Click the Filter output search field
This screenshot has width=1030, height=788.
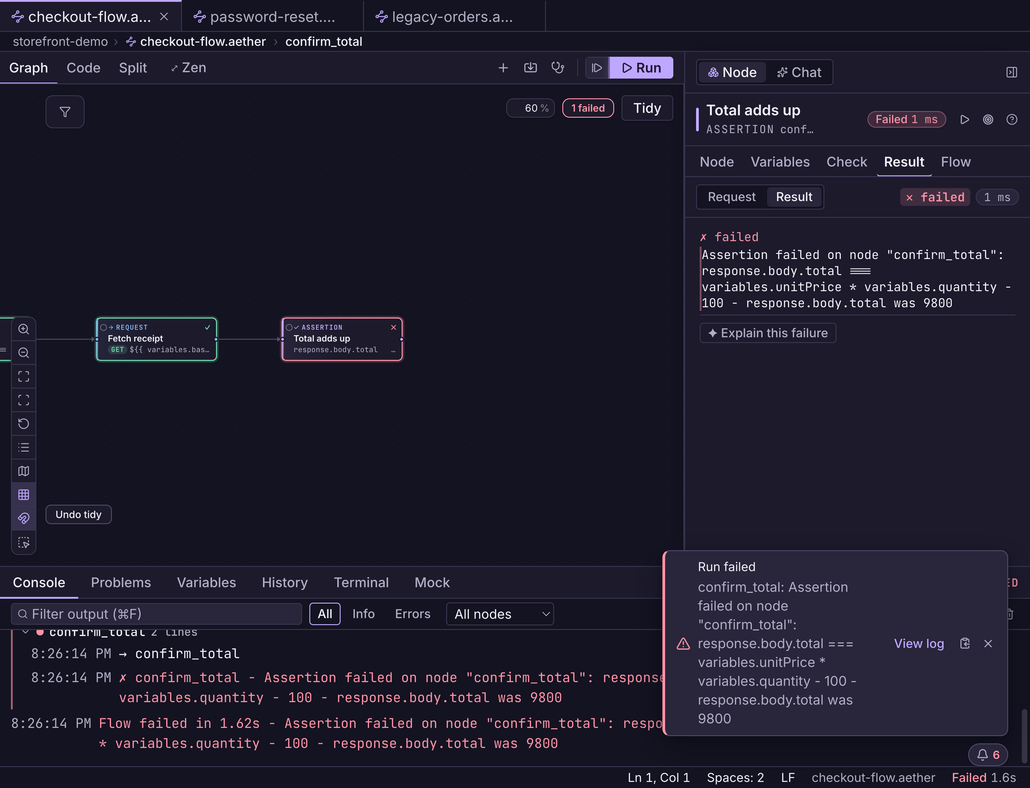156,614
